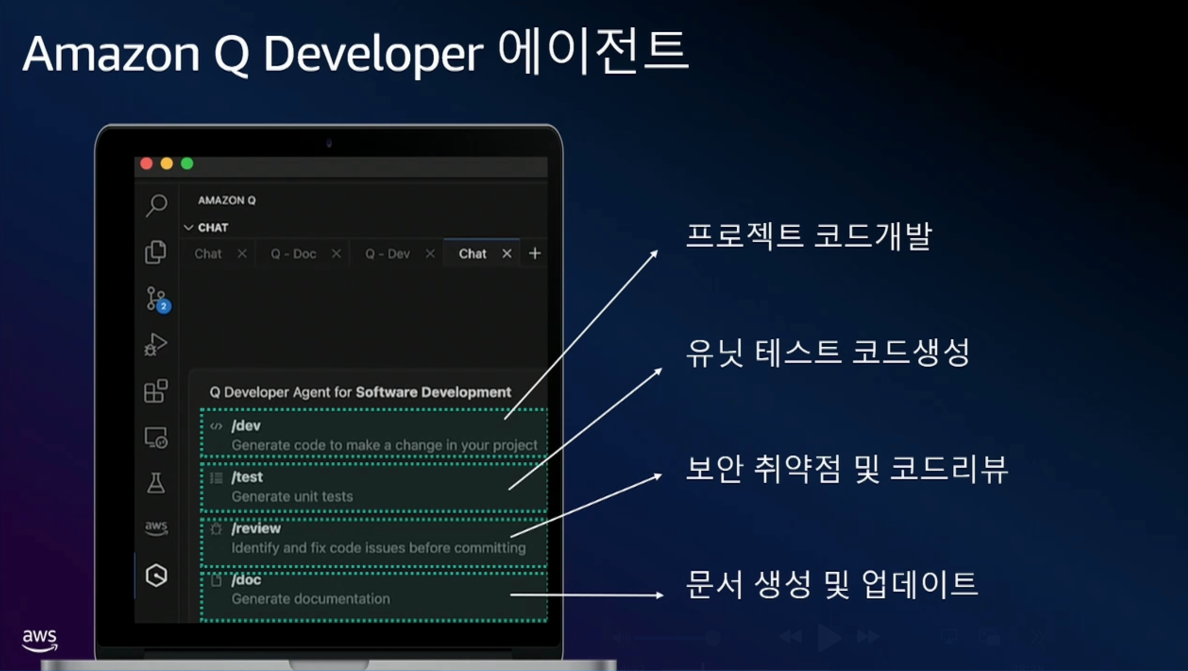Open the Amazon Q hexagon icon
1188x671 pixels.
[x=157, y=576]
